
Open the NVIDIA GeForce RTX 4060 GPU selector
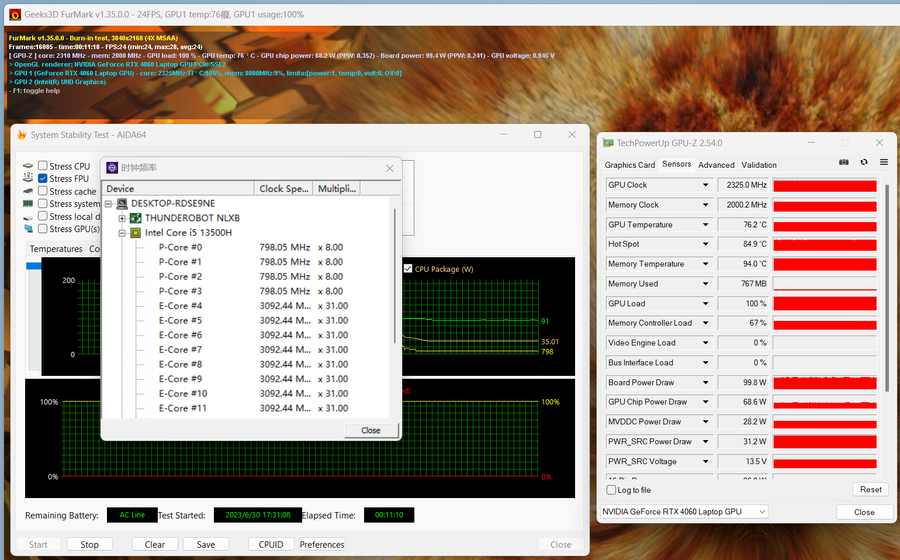click(684, 512)
